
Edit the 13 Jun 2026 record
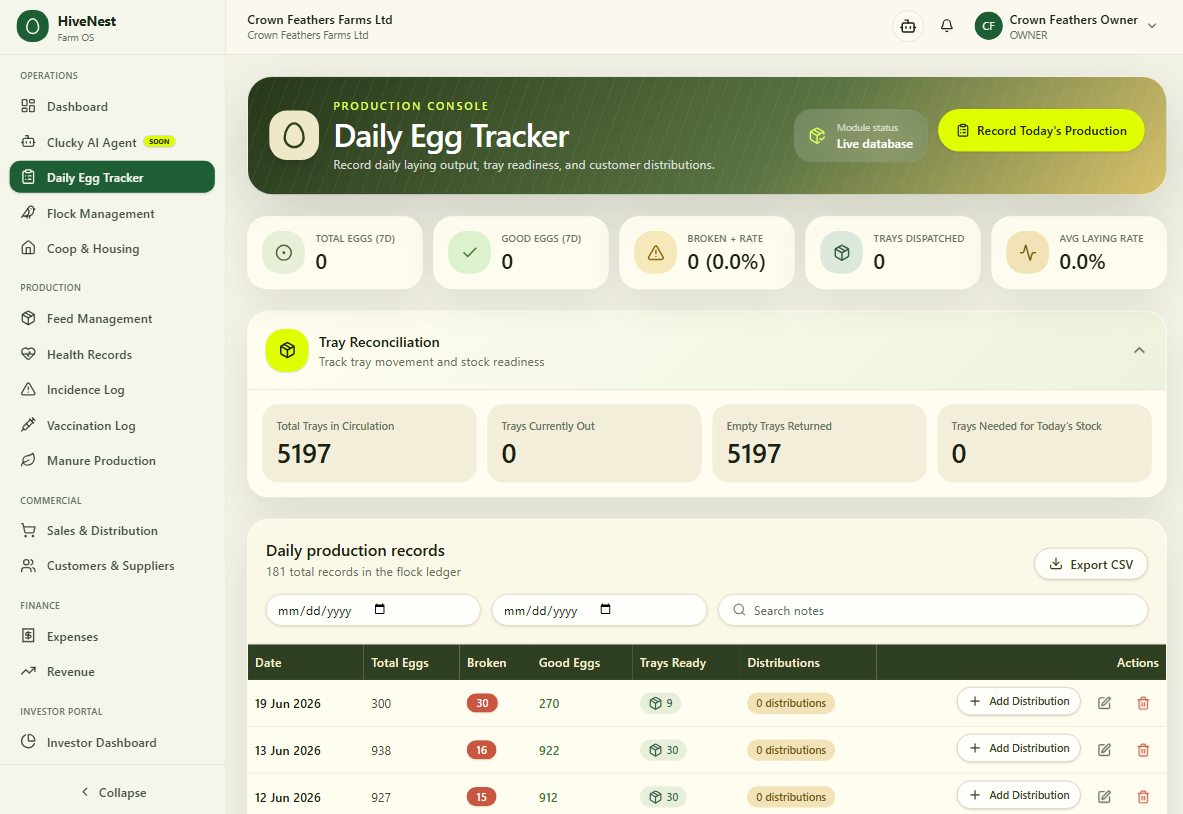click(x=1104, y=750)
